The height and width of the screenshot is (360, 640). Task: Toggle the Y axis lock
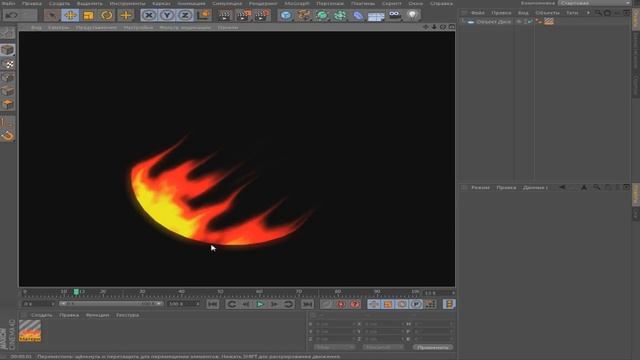(167, 16)
